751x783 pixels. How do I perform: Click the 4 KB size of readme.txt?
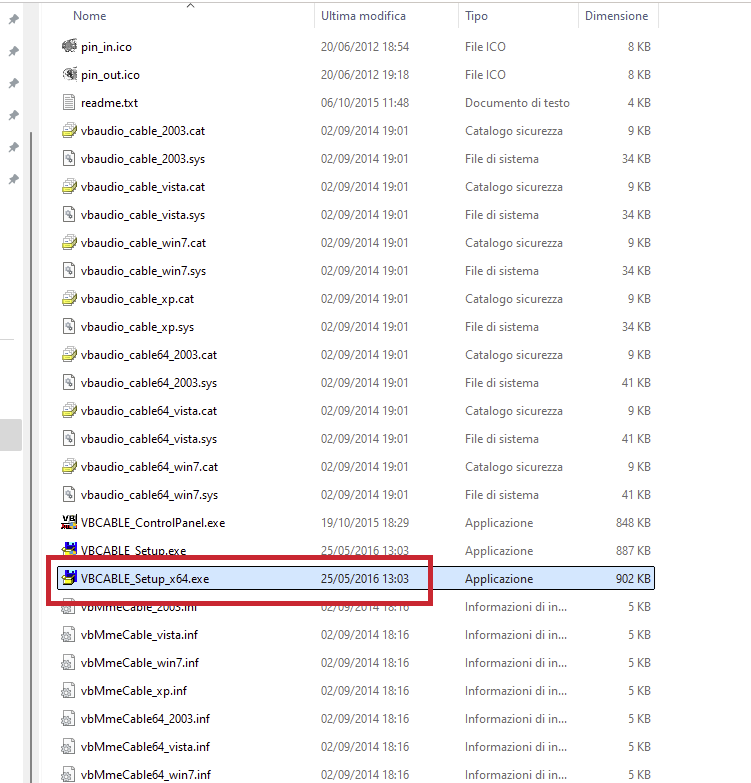pos(639,102)
